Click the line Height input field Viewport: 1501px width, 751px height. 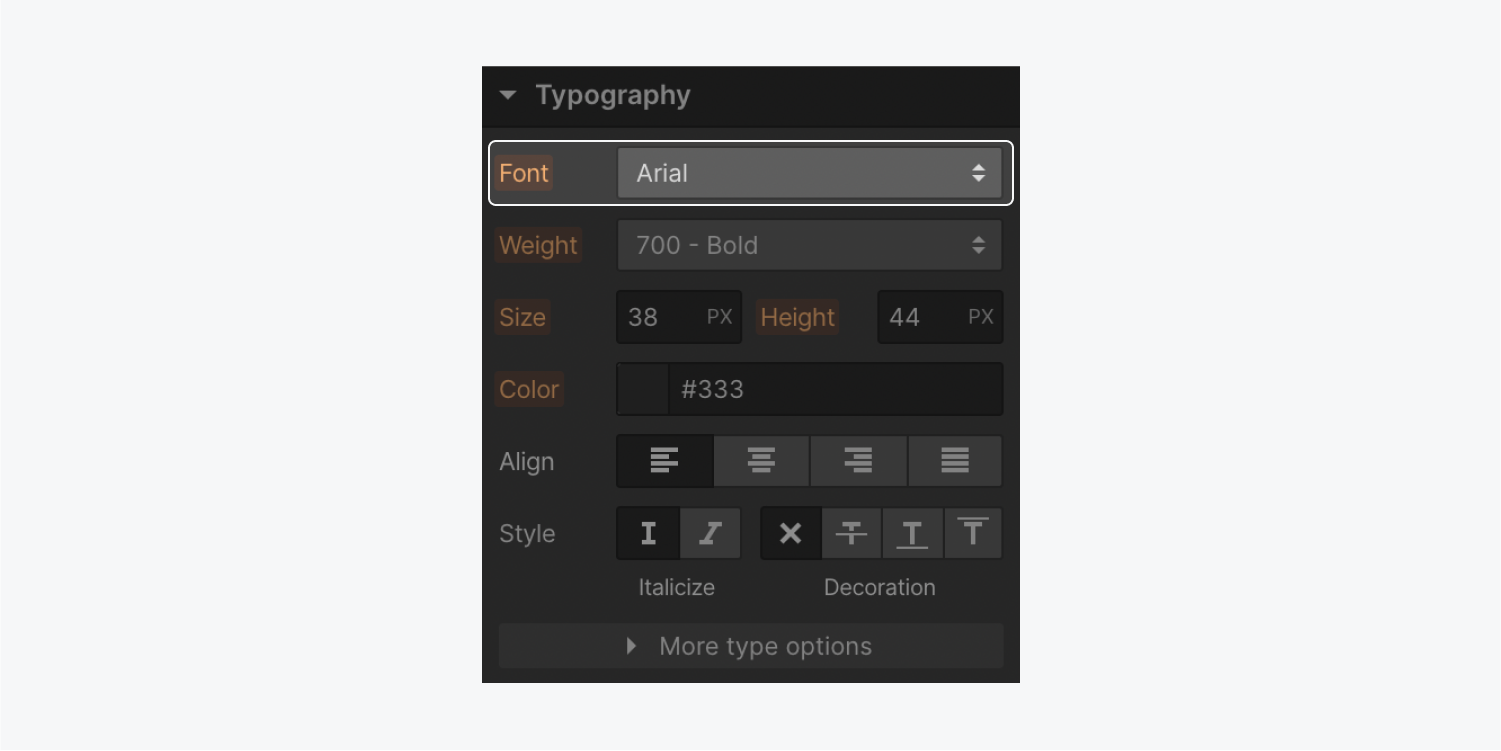pos(920,317)
